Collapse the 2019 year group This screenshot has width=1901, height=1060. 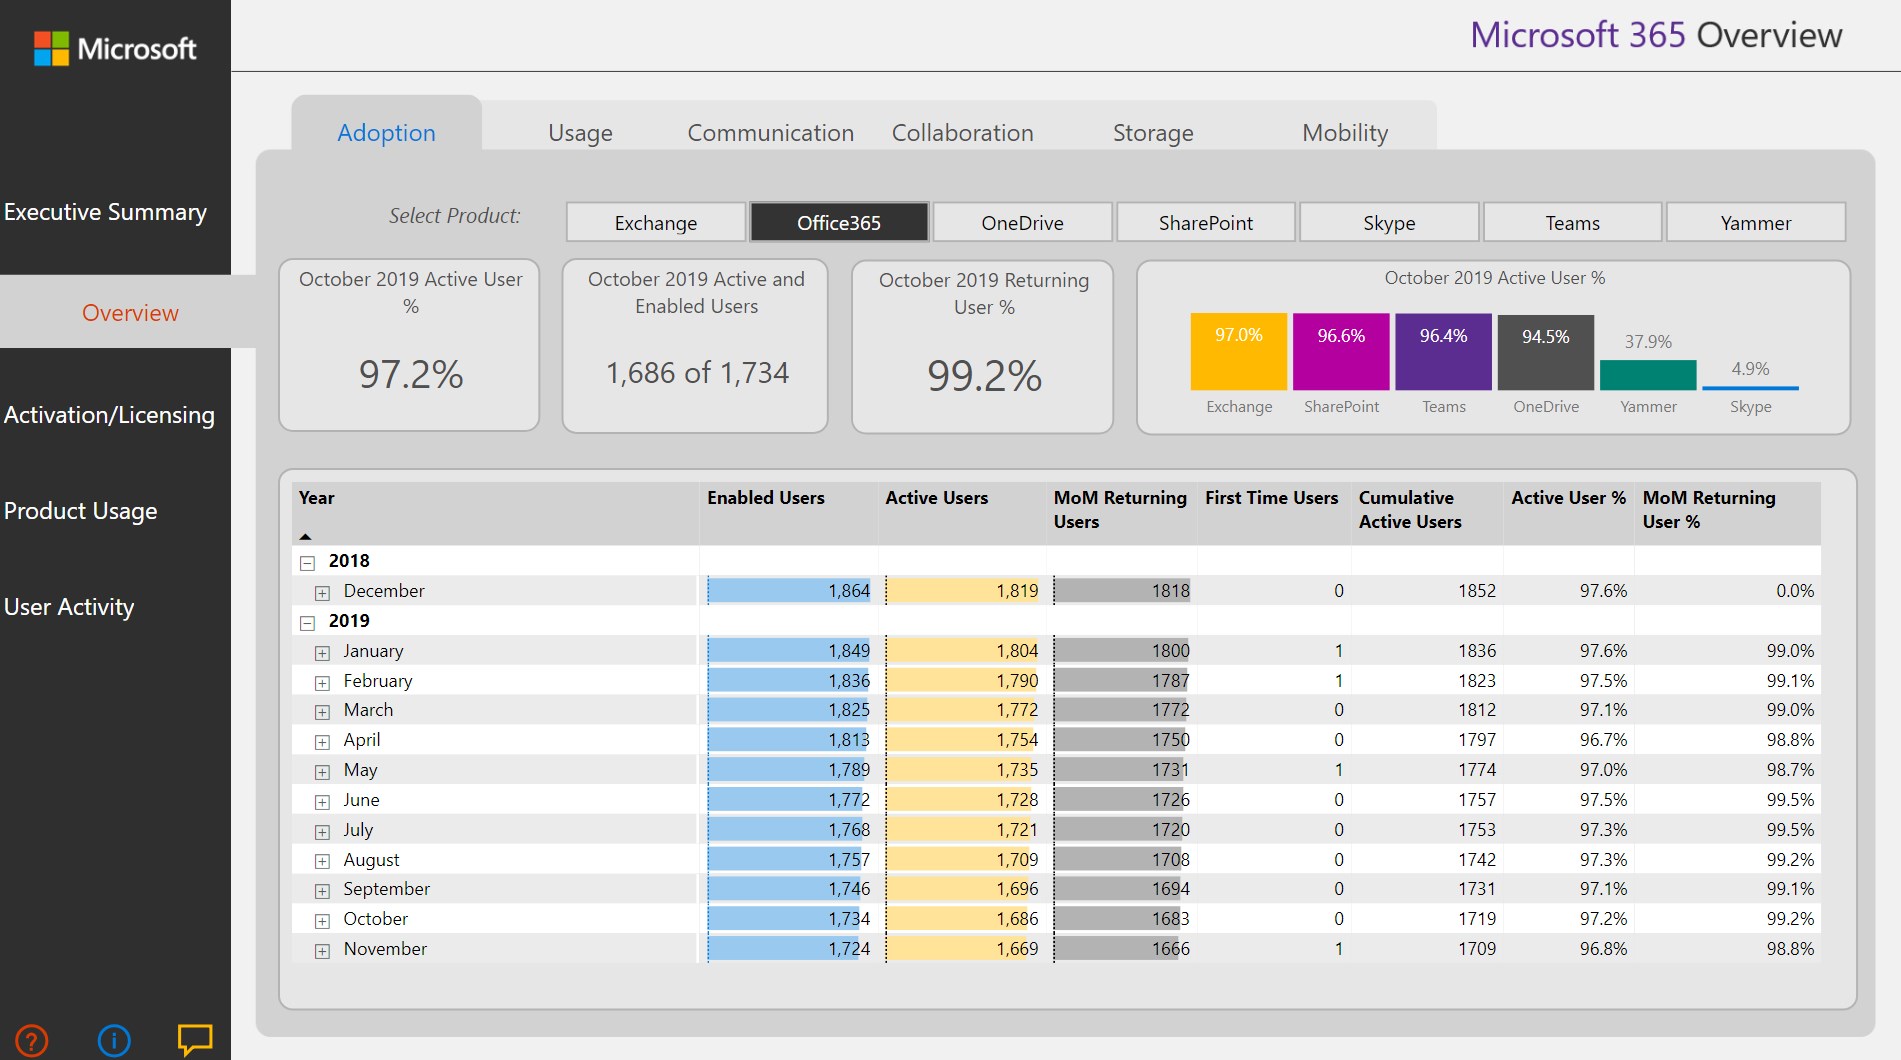[x=308, y=623]
